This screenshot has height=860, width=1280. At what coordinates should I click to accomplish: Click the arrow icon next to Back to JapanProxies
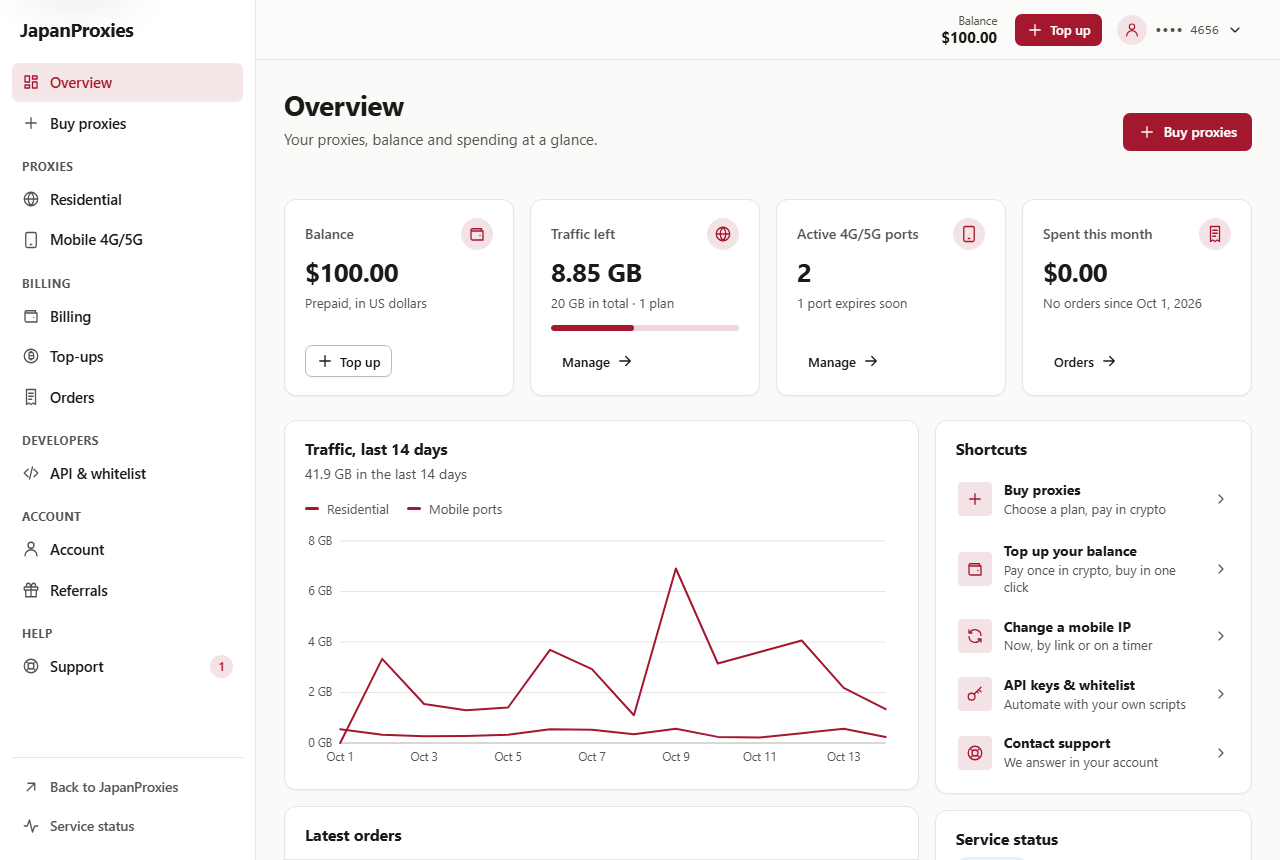pyautogui.click(x=31, y=787)
